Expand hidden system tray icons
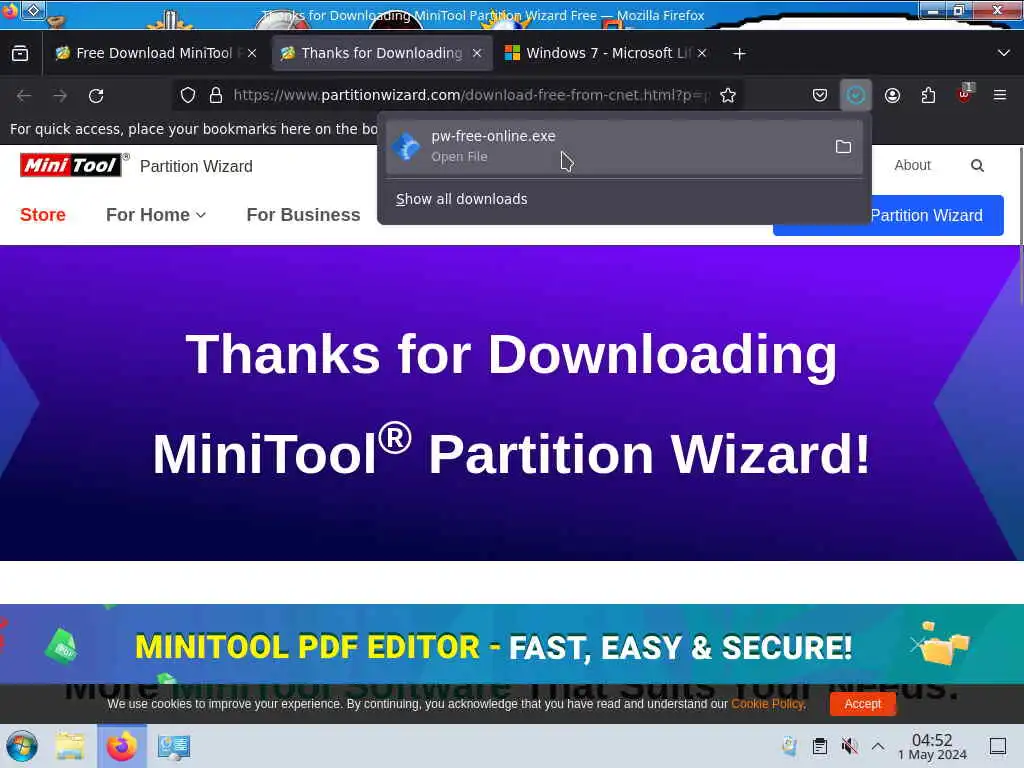The image size is (1024, 768). pos(878,746)
